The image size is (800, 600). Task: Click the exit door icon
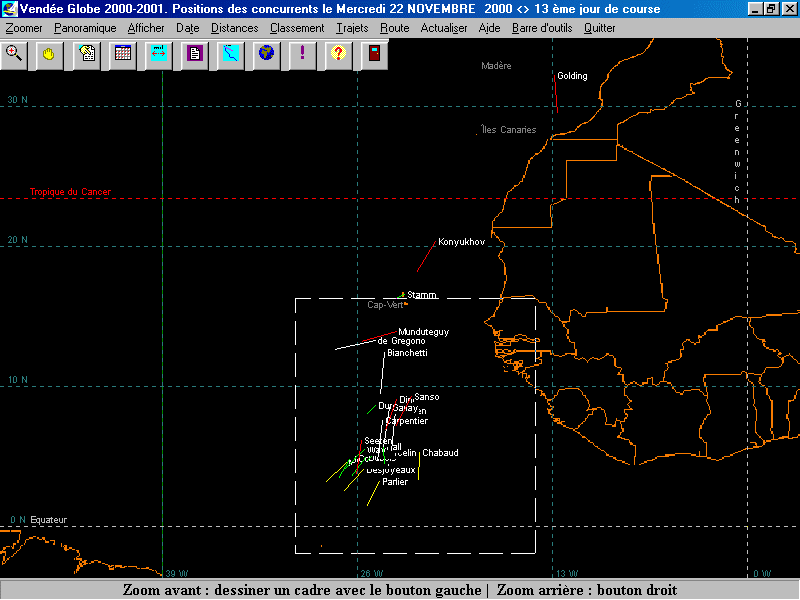[x=374, y=54]
